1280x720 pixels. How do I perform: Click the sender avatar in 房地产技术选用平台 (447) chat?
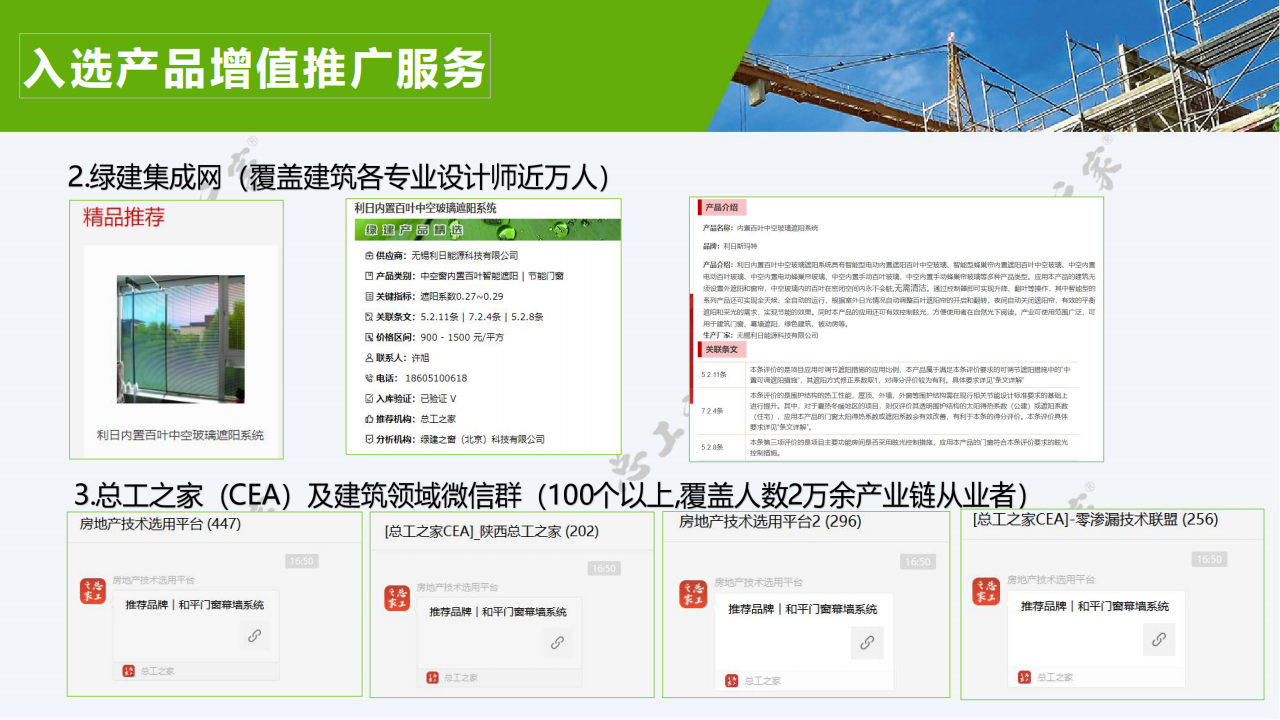click(93, 590)
